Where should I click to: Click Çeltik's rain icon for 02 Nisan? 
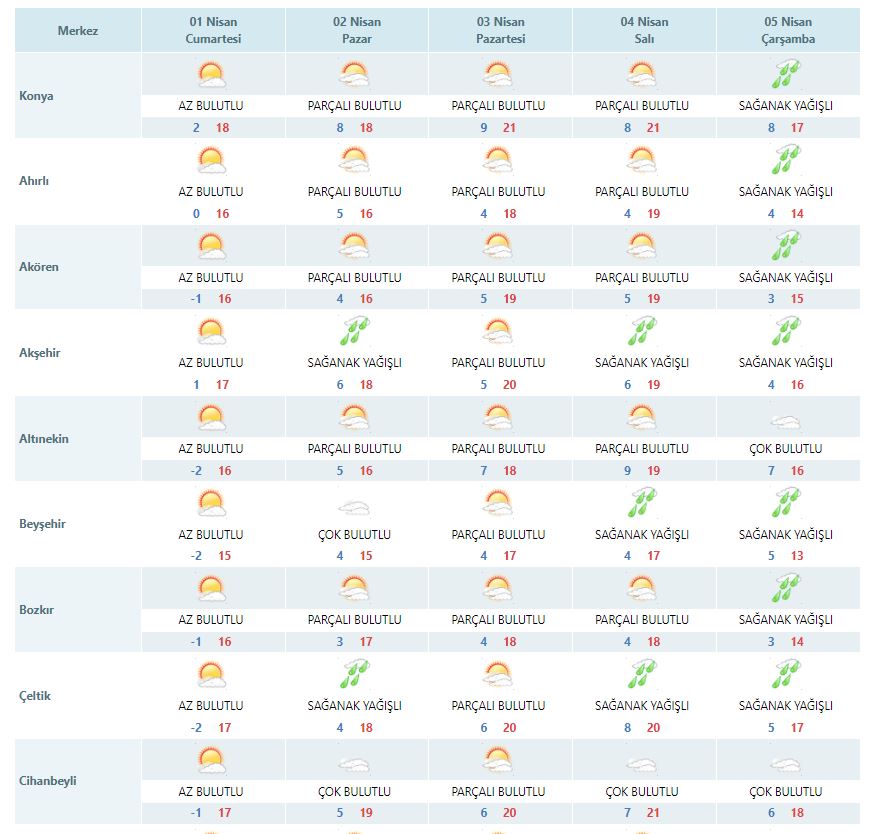click(355, 676)
